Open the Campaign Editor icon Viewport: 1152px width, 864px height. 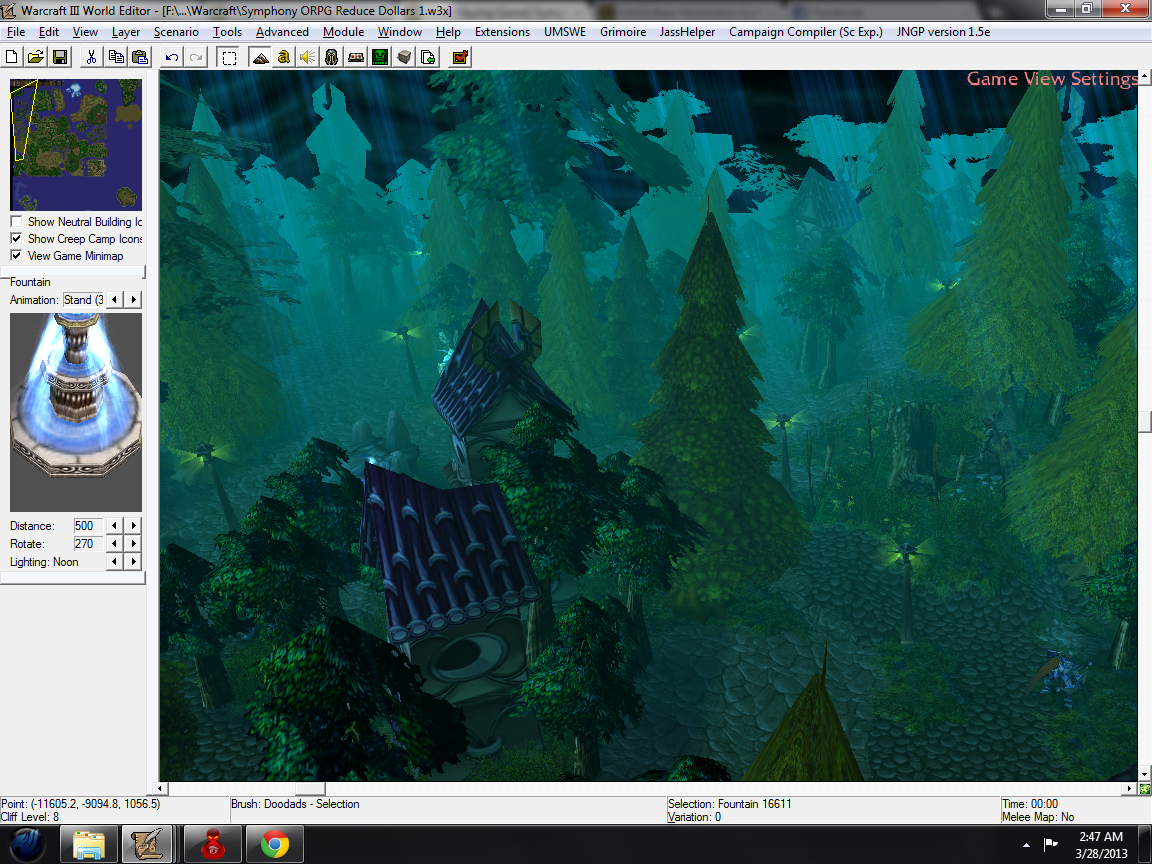point(356,57)
